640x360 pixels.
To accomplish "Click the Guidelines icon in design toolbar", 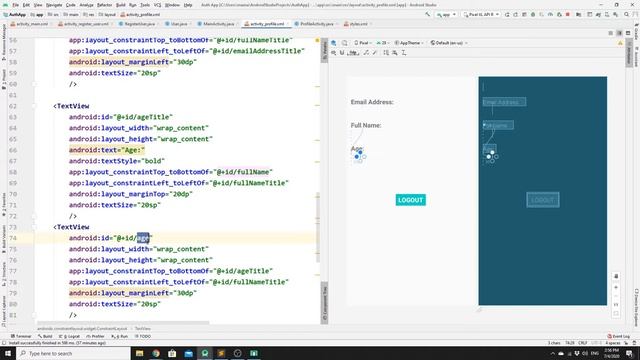I will click(404, 53).
